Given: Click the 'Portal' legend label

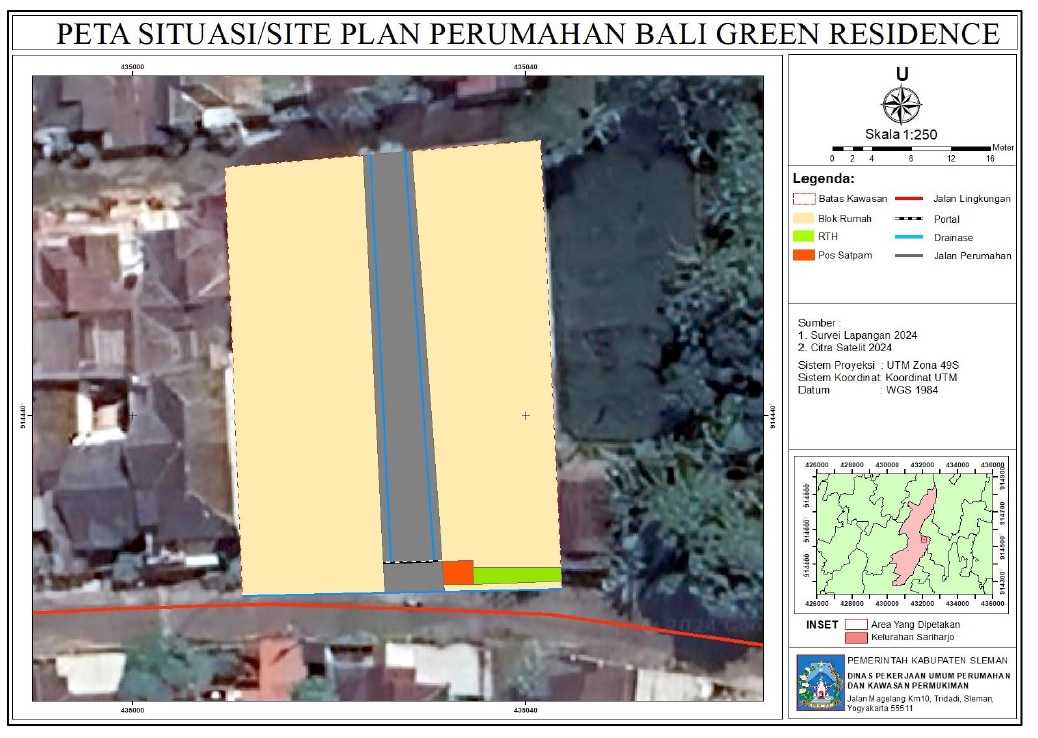Looking at the screenshot, I should 947,219.
